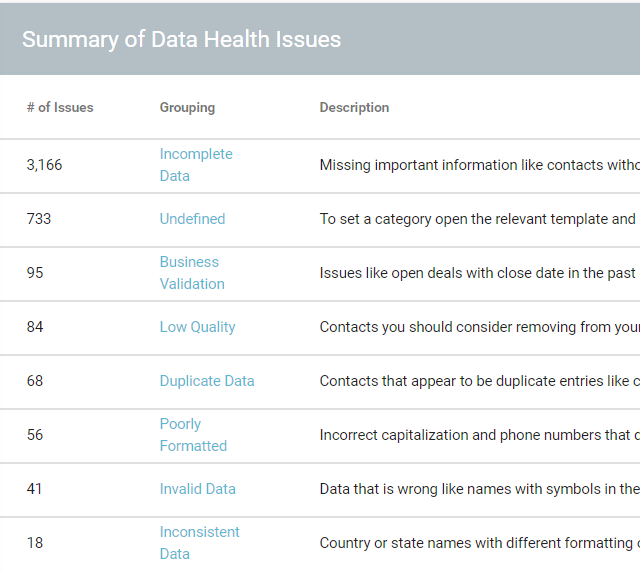Open the Invalid Data grouping link
The height and width of the screenshot is (570, 640).
click(197, 489)
